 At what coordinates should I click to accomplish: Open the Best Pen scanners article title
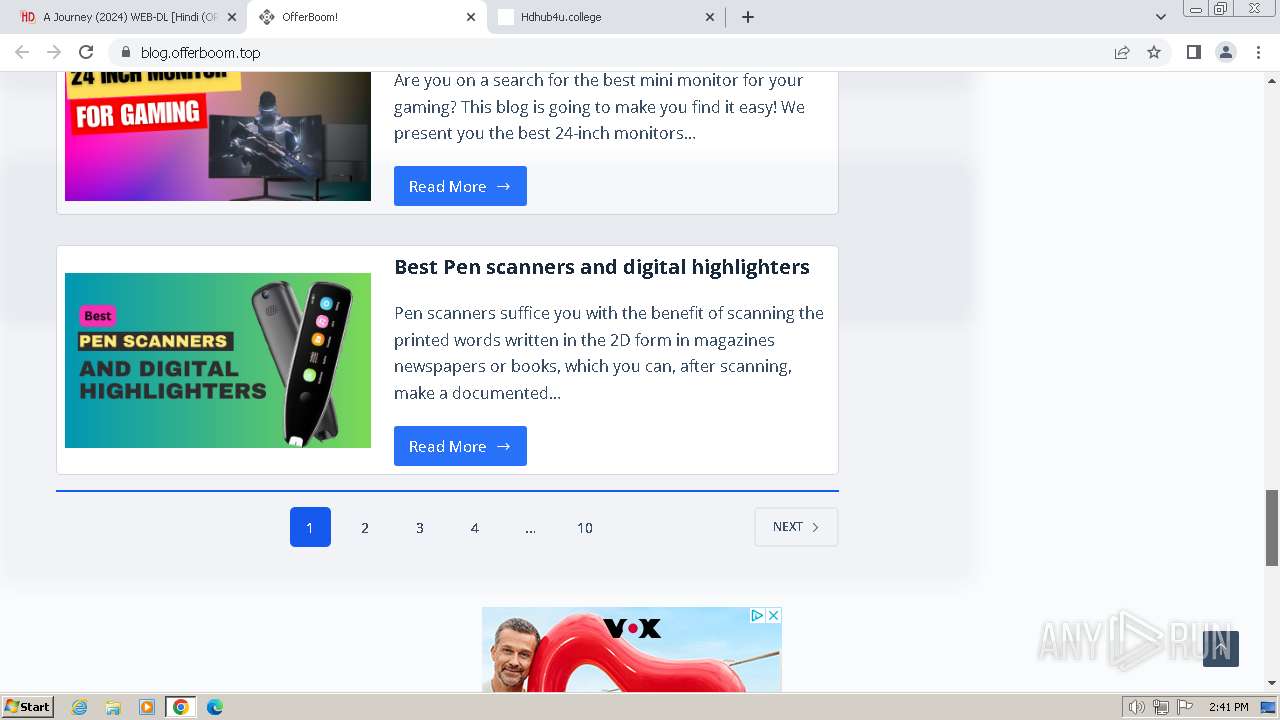tap(602, 267)
